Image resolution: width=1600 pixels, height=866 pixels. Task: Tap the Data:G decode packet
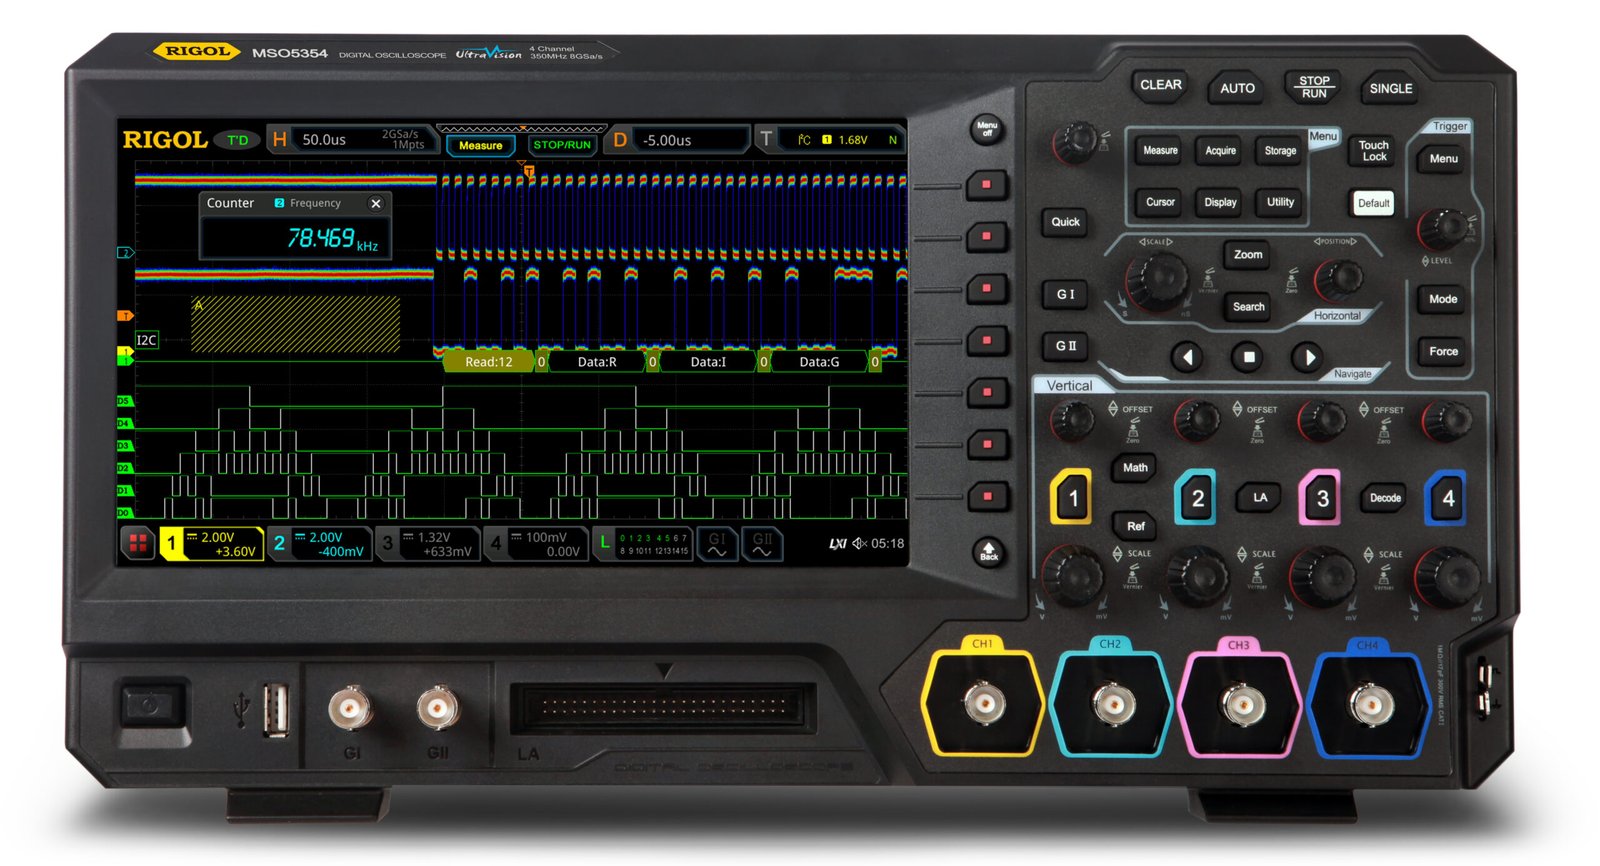click(819, 362)
